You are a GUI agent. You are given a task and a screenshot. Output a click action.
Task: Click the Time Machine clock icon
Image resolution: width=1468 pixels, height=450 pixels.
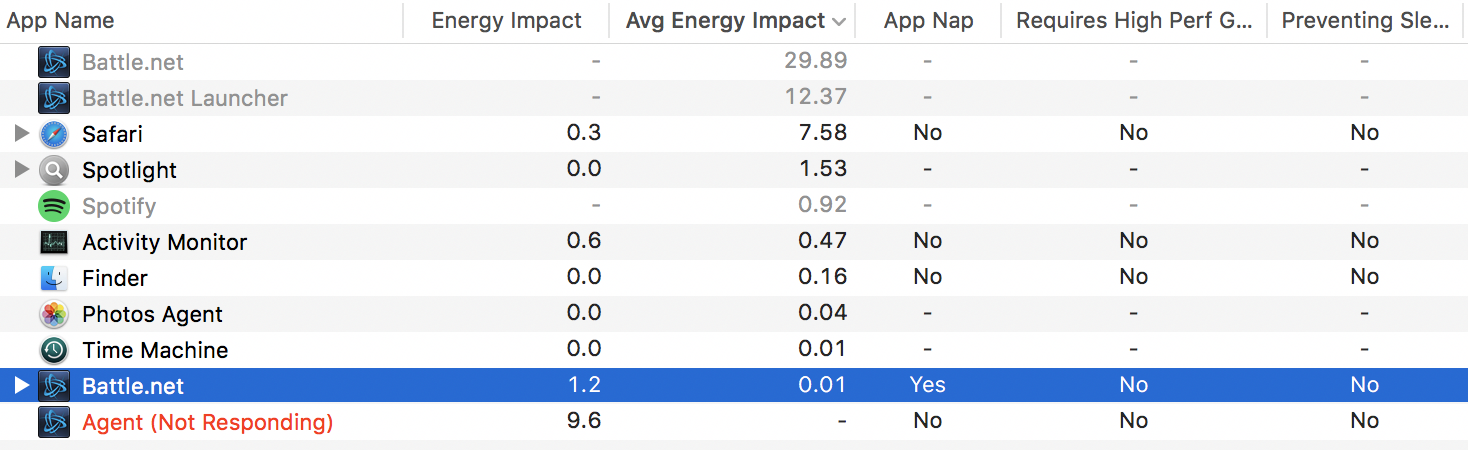pos(54,350)
